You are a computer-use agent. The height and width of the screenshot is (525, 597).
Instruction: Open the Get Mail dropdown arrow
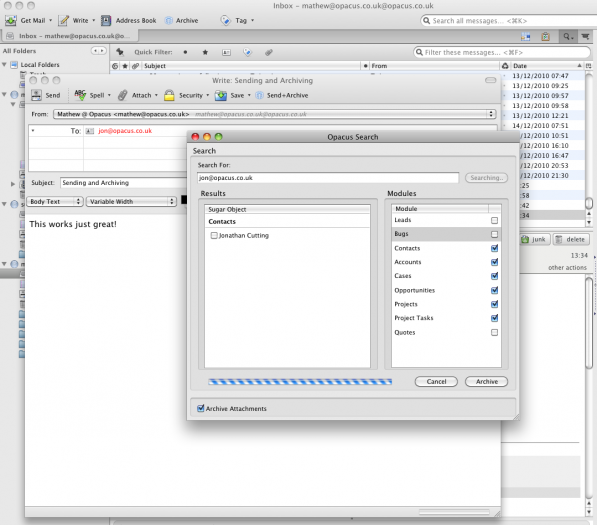pyautogui.click(x=50, y=21)
